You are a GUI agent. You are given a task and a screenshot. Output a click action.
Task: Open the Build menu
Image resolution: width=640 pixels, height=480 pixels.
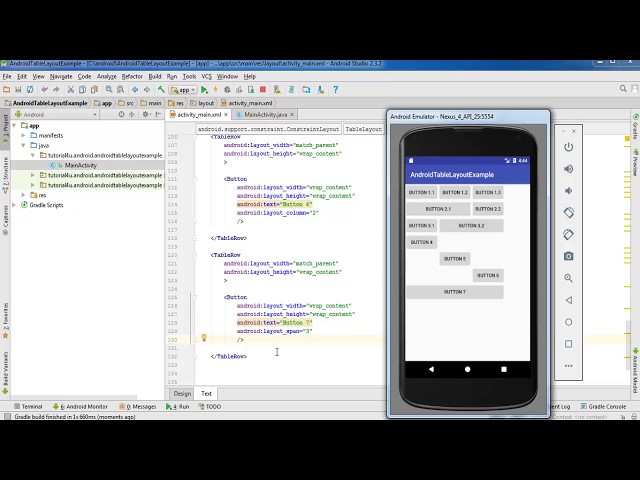coord(155,76)
